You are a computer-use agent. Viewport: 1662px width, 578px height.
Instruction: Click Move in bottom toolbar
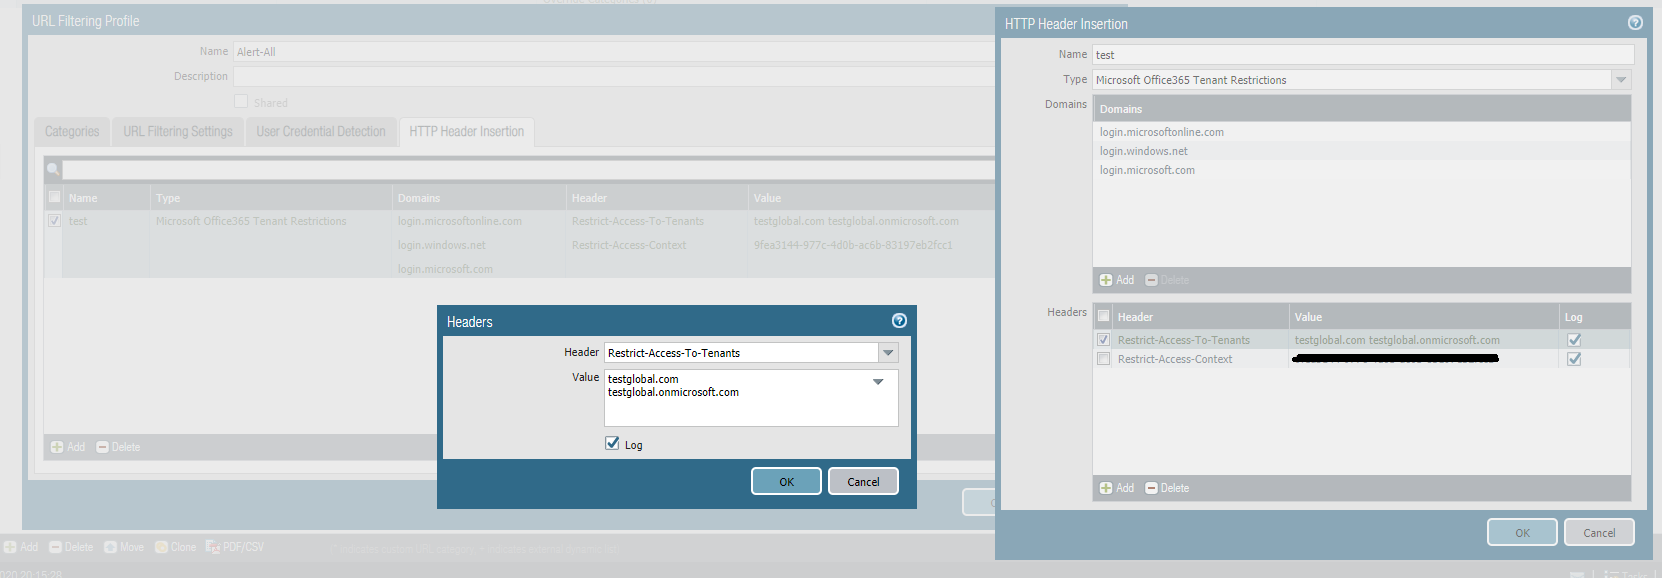click(124, 547)
